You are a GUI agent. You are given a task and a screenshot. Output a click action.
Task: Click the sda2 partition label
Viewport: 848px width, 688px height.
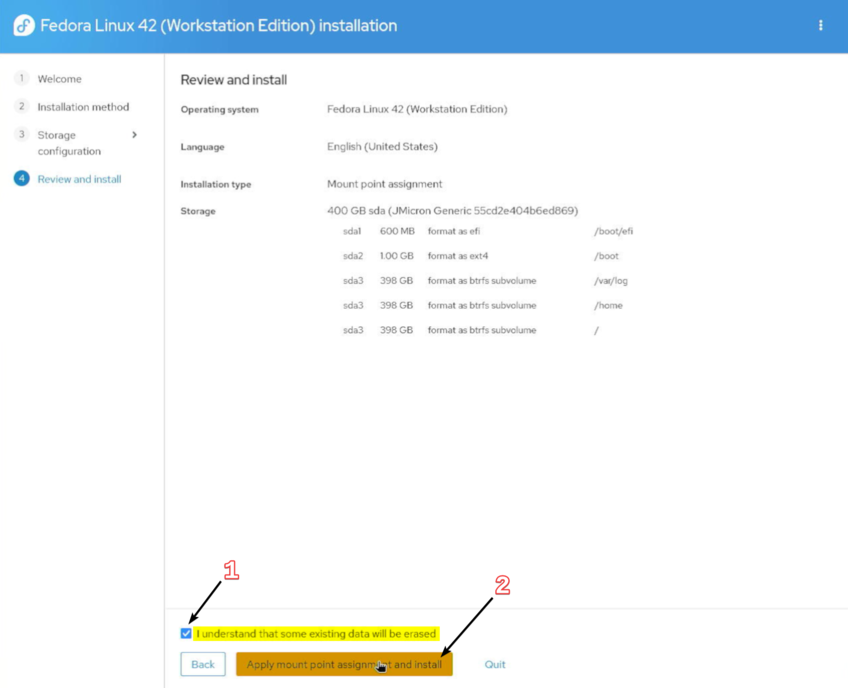(x=353, y=256)
